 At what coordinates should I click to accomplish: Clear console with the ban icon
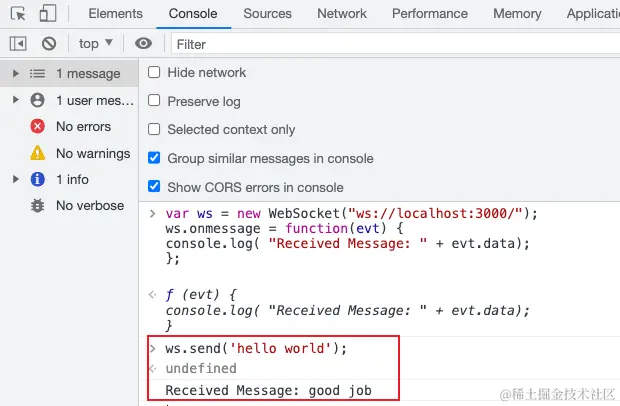tap(49, 43)
